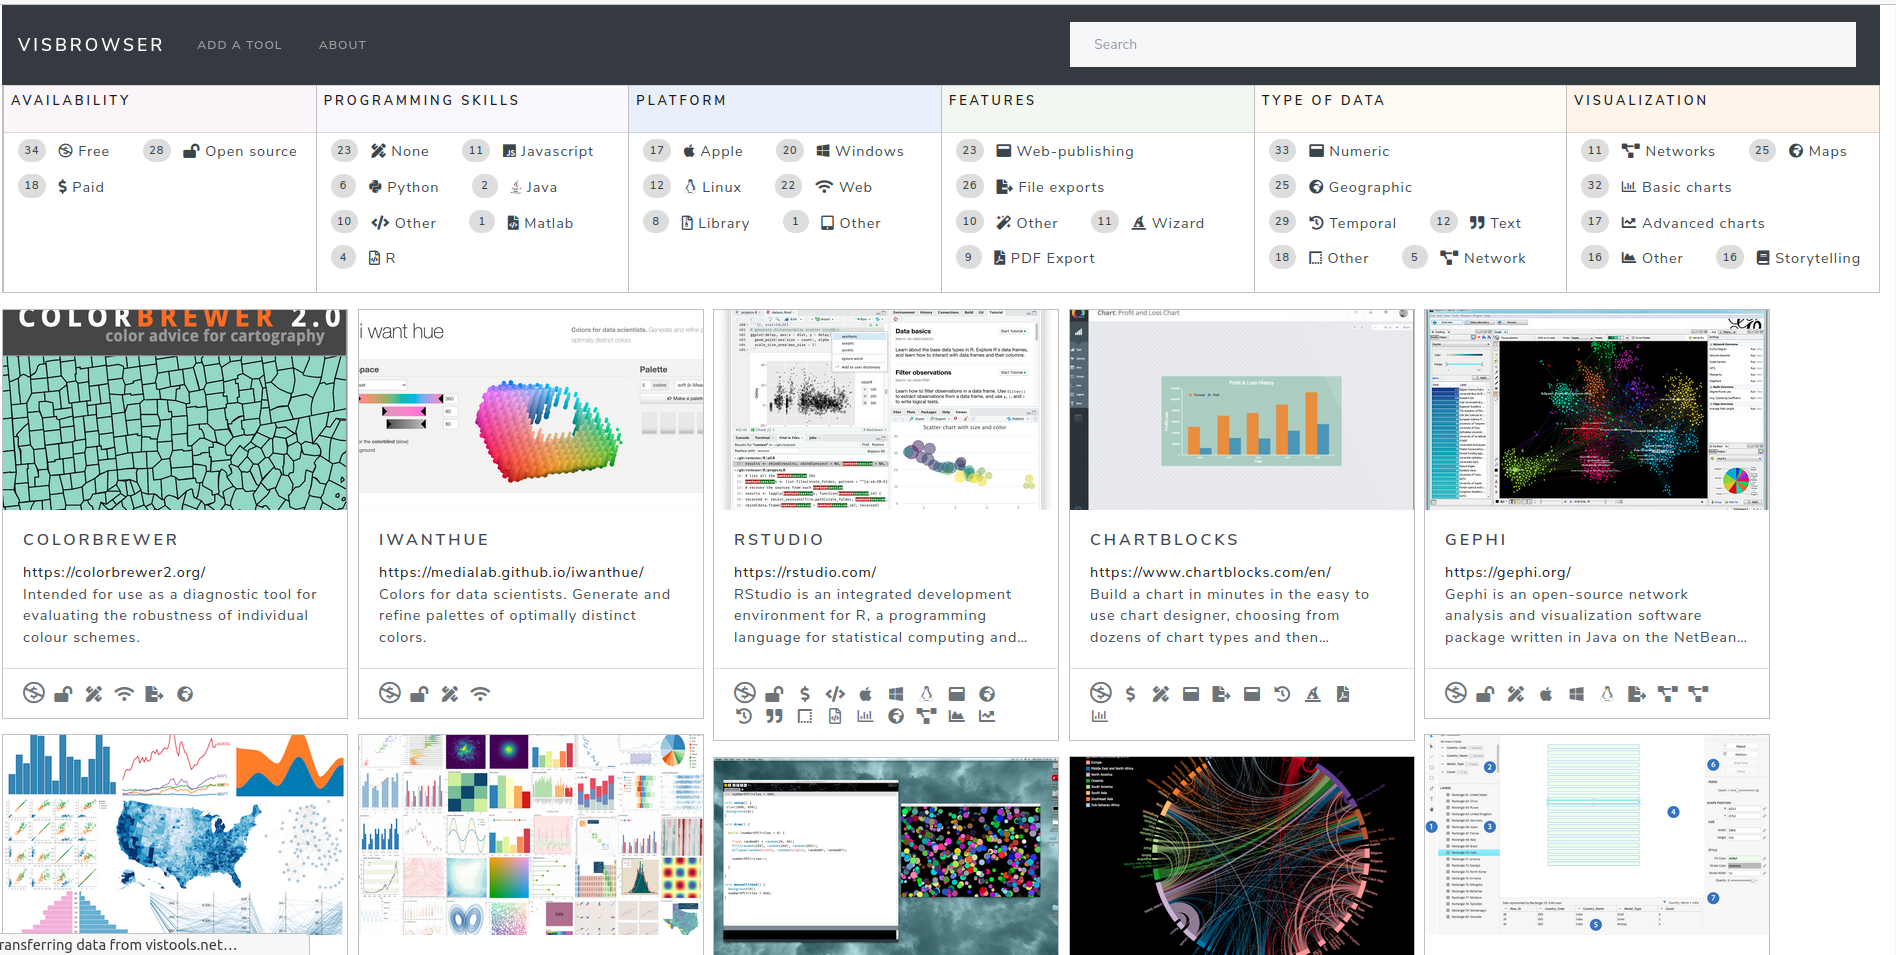
Task: Click the Wi-Fi web icon on the Colorbrewer card
Action: [124, 693]
